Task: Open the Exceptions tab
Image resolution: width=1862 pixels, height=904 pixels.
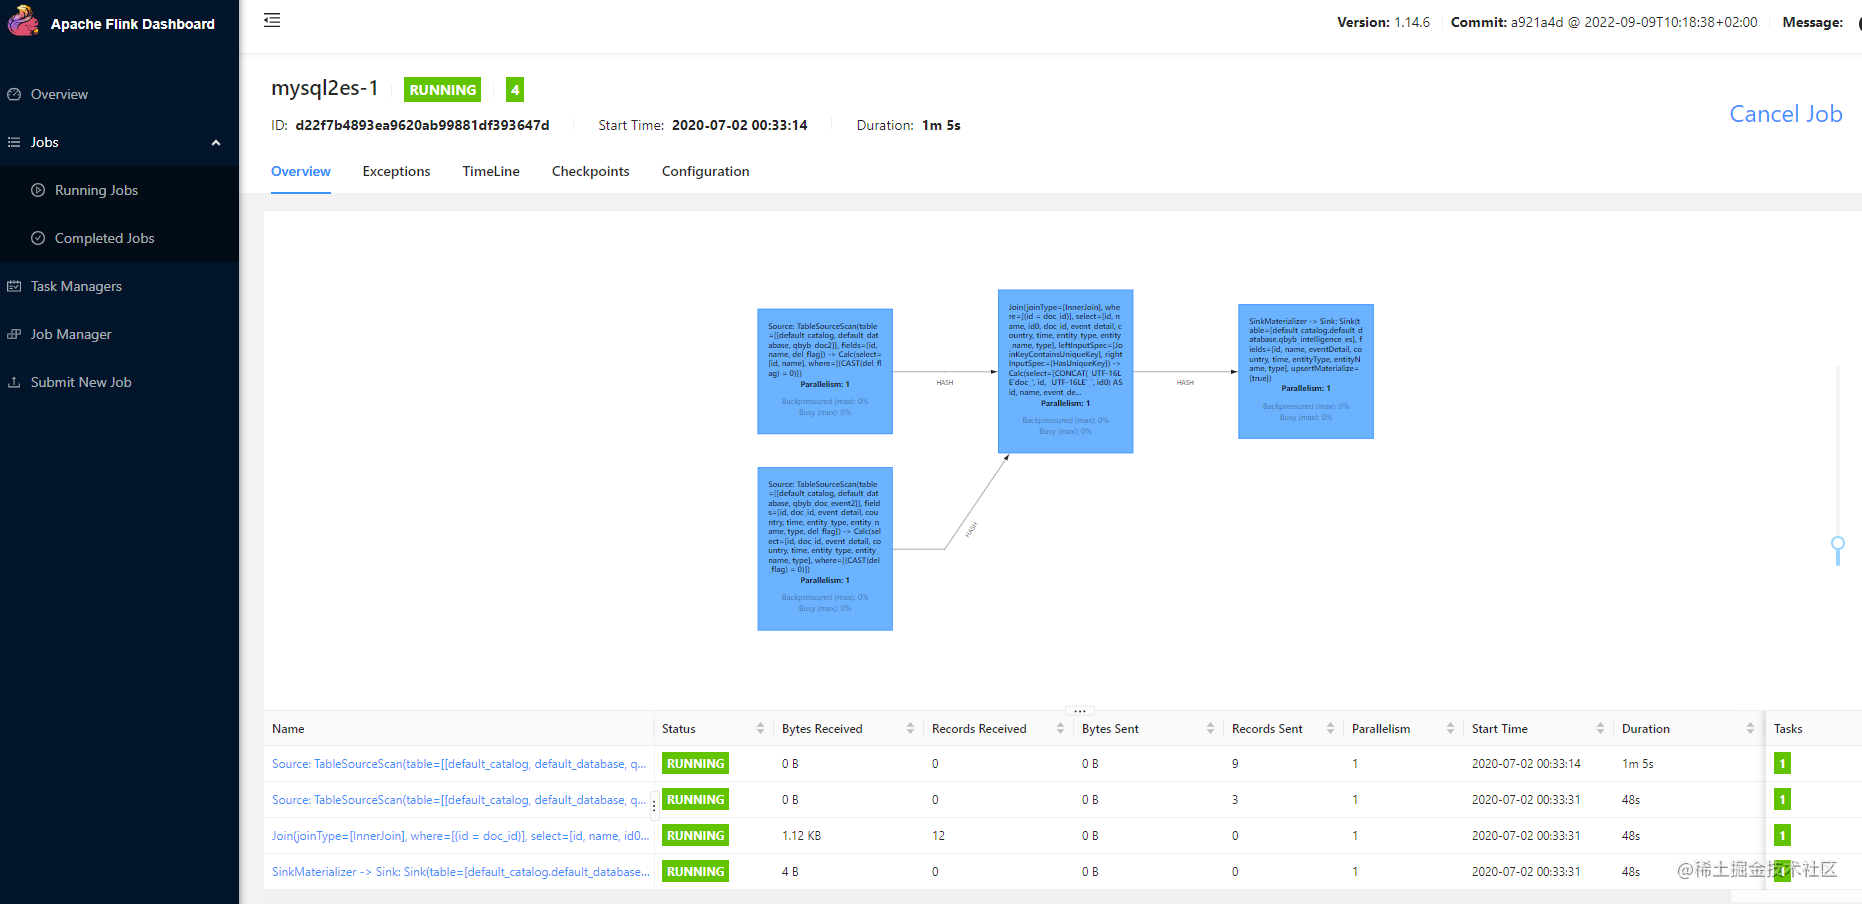Action: pyautogui.click(x=396, y=171)
